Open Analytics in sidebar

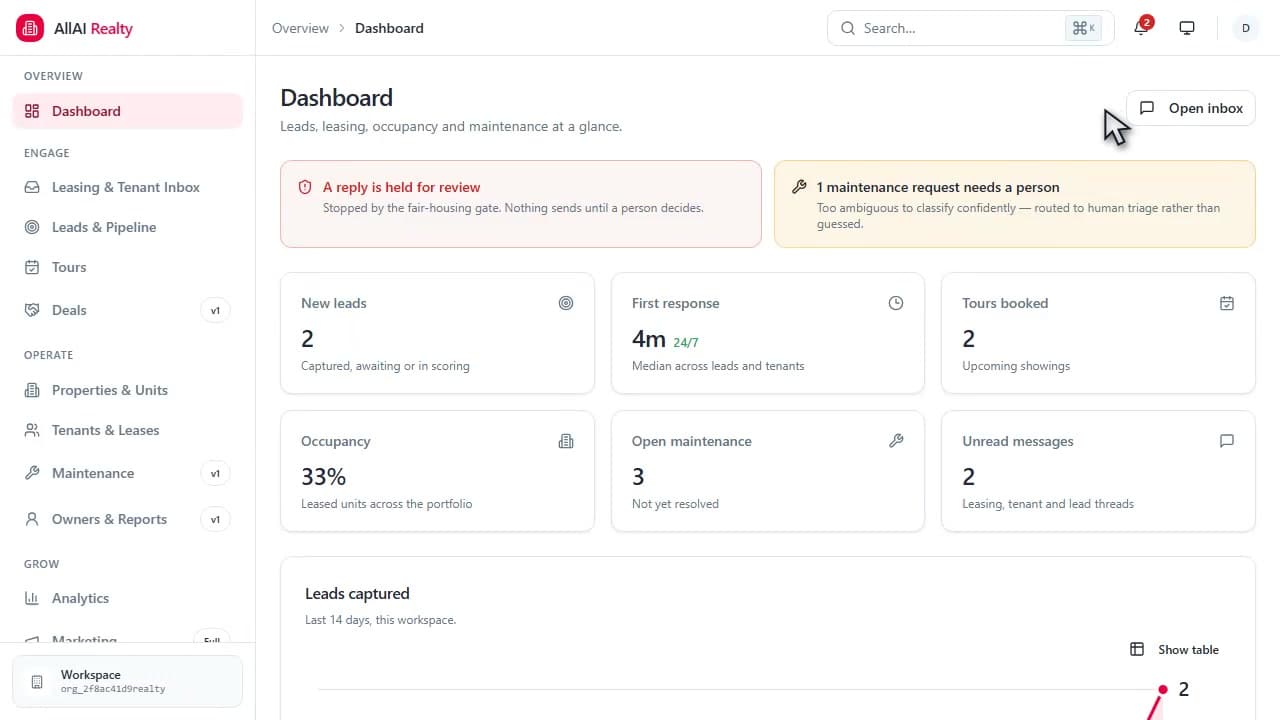(x=127, y=598)
